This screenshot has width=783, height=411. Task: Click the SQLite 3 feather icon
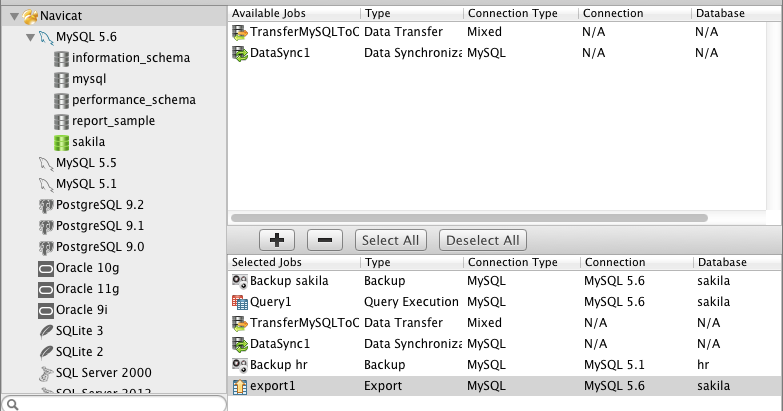(46, 331)
